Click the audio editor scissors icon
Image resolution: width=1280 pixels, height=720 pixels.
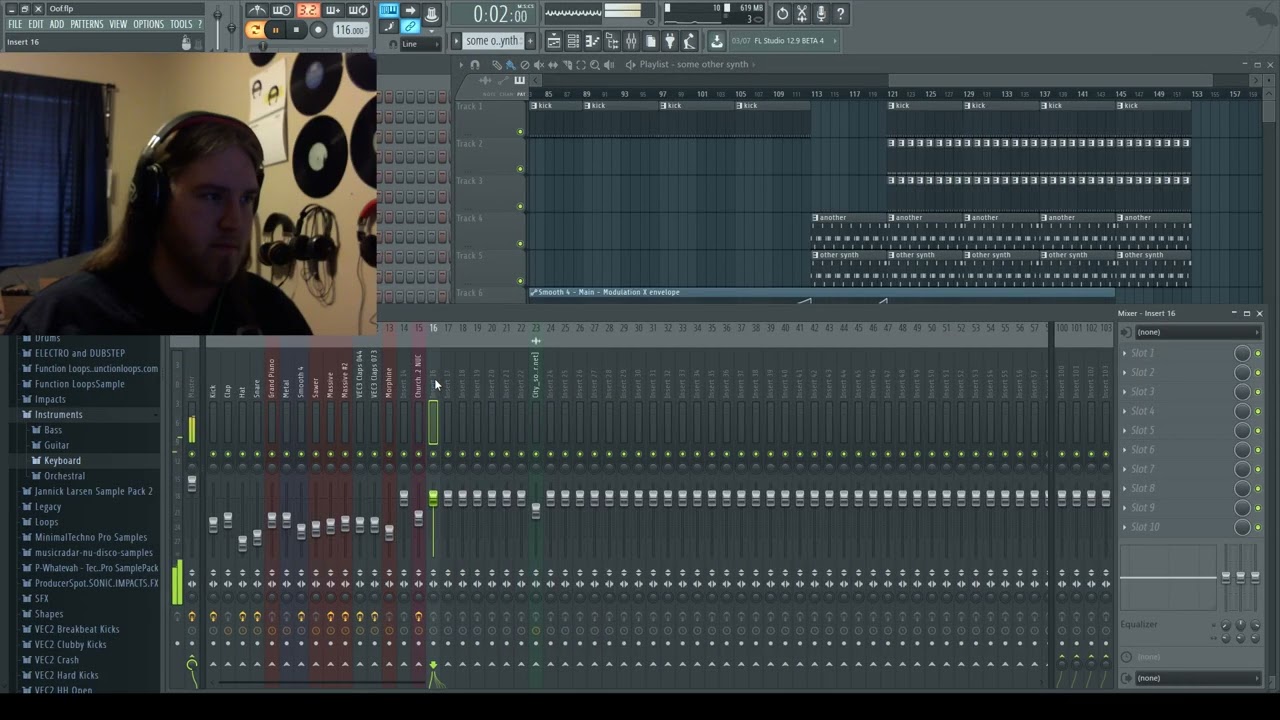pyautogui.click(x=802, y=13)
